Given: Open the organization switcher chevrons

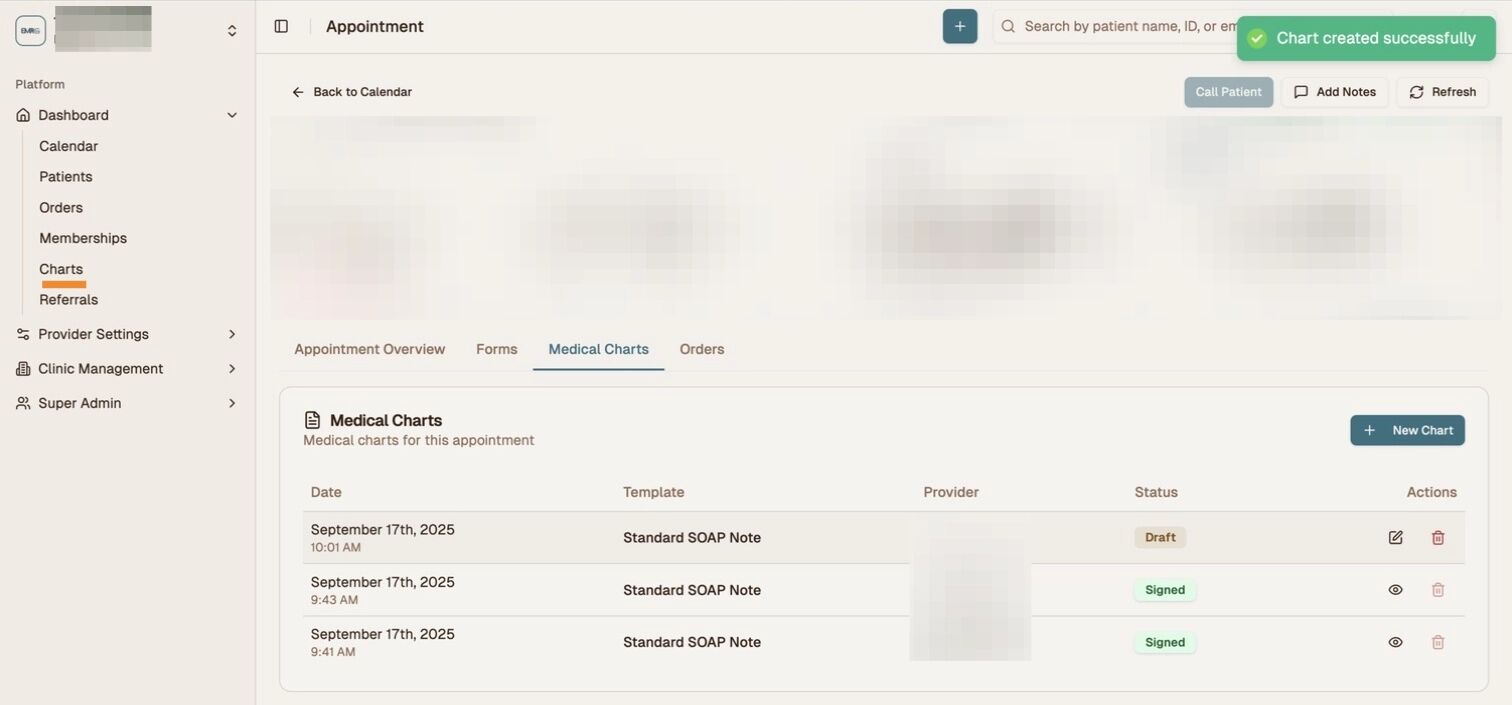Looking at the screenshot, I should pos(232,31).
